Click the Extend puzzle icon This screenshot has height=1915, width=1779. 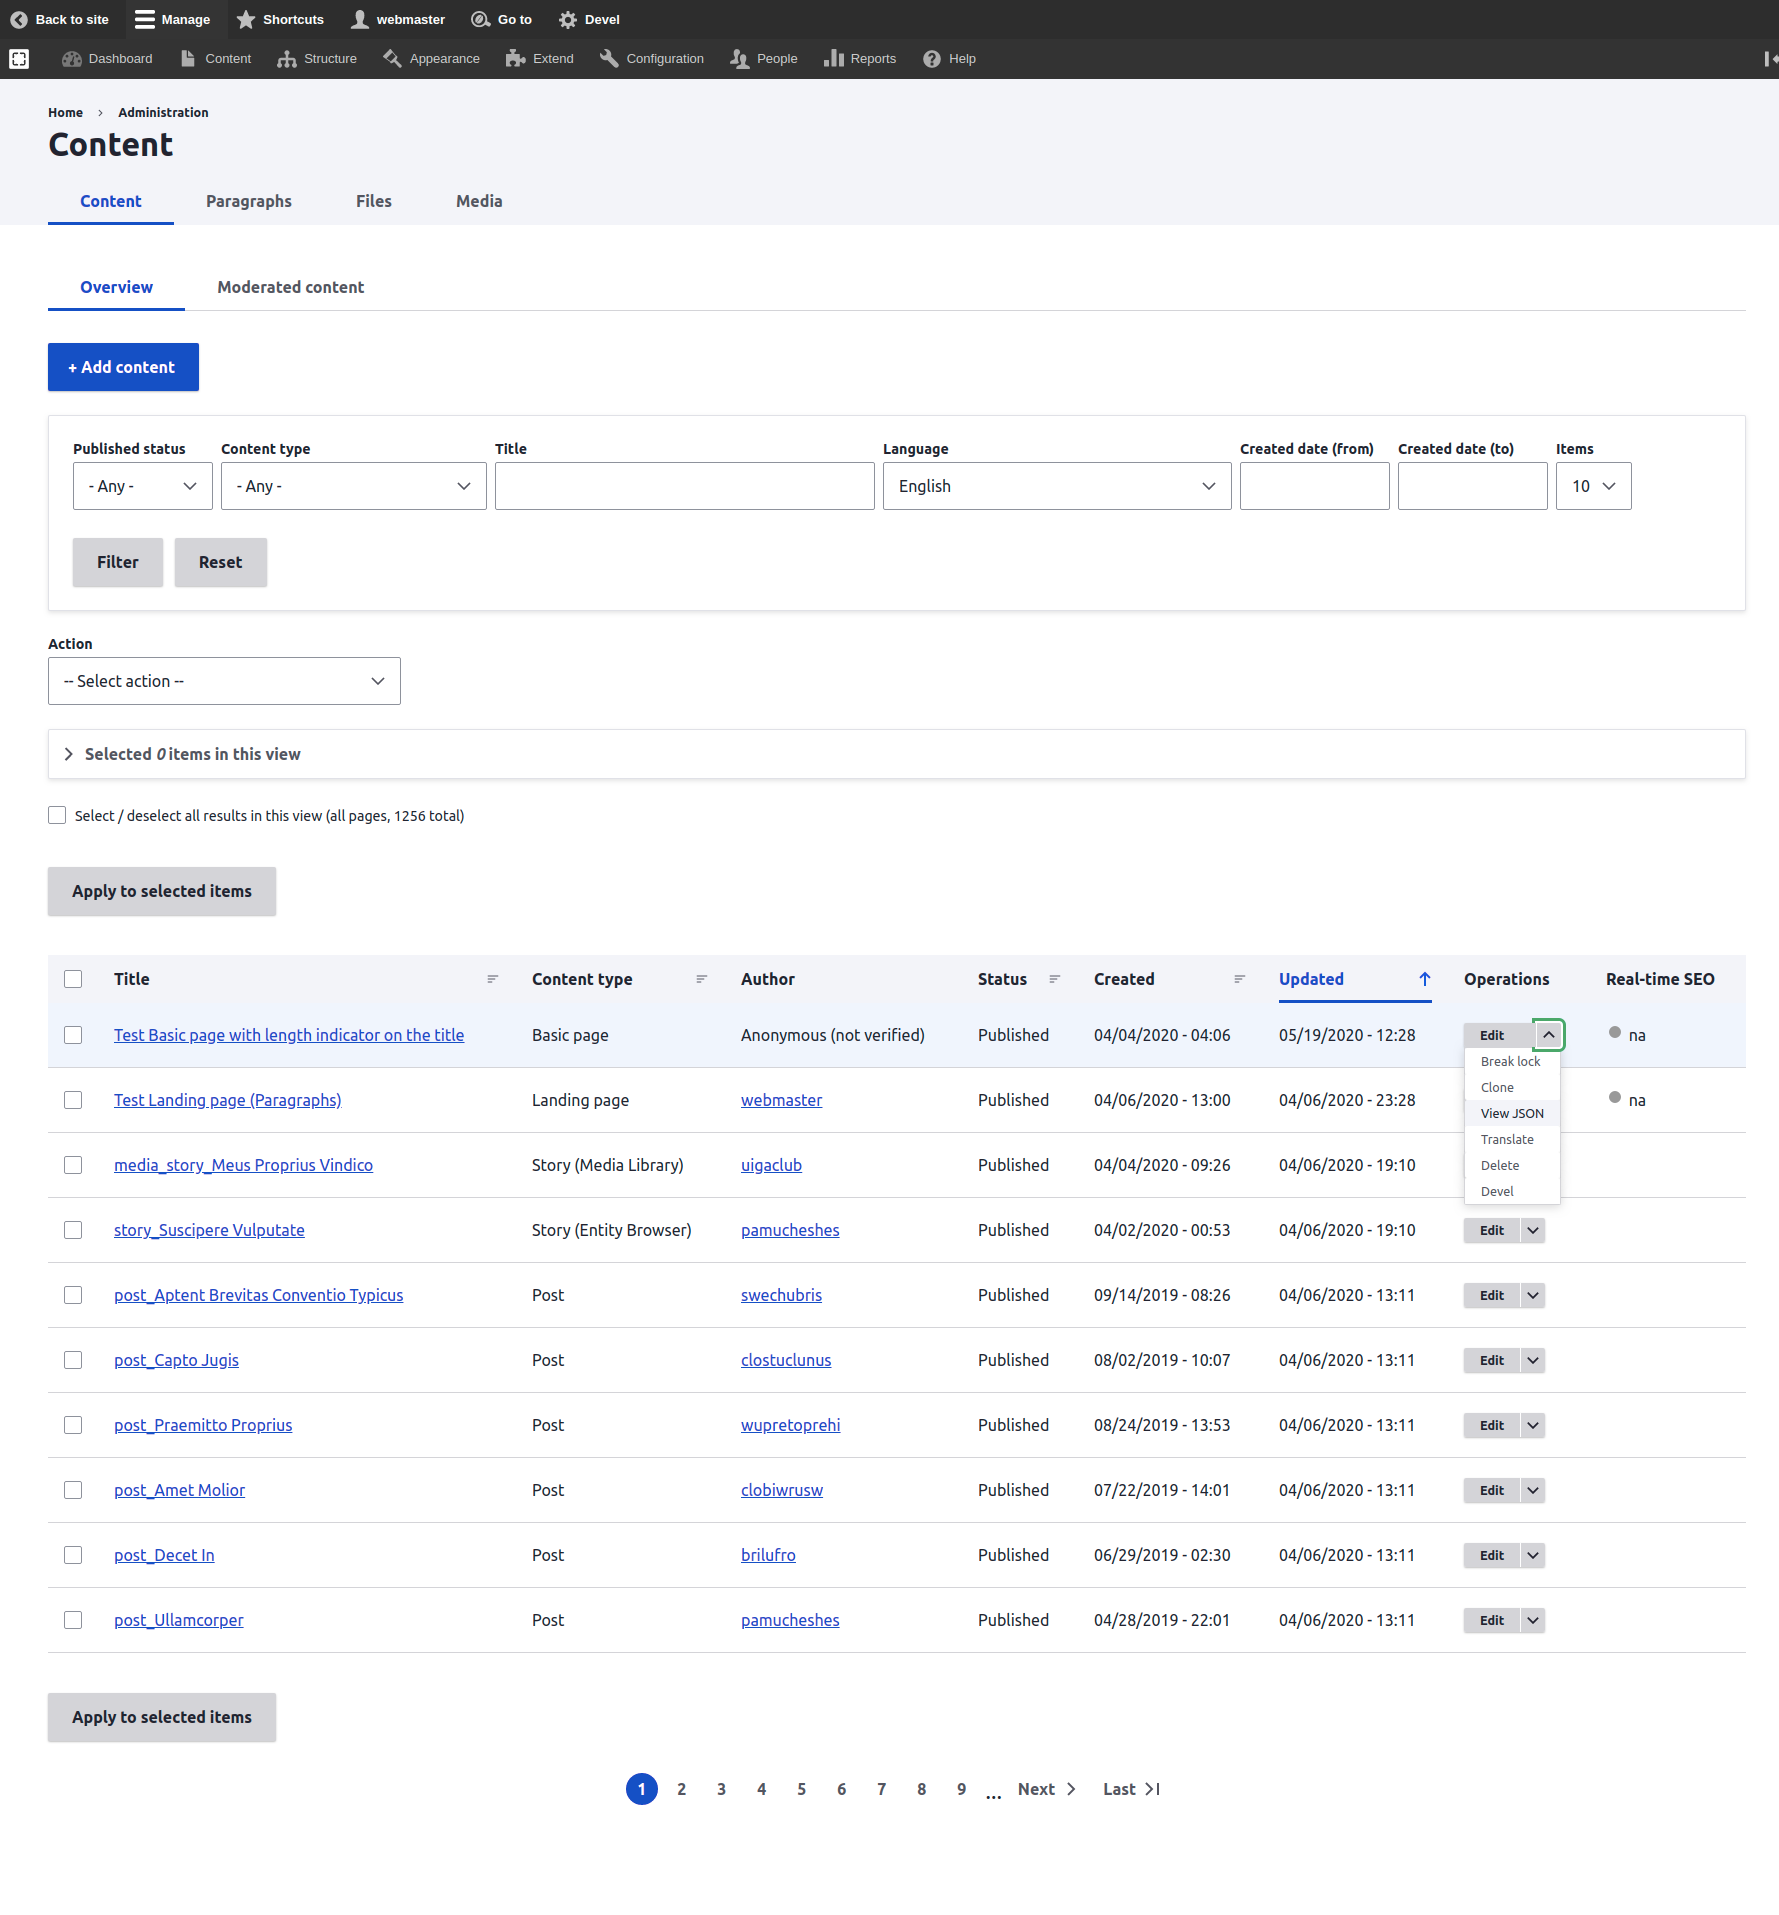(x=516, y=59)
